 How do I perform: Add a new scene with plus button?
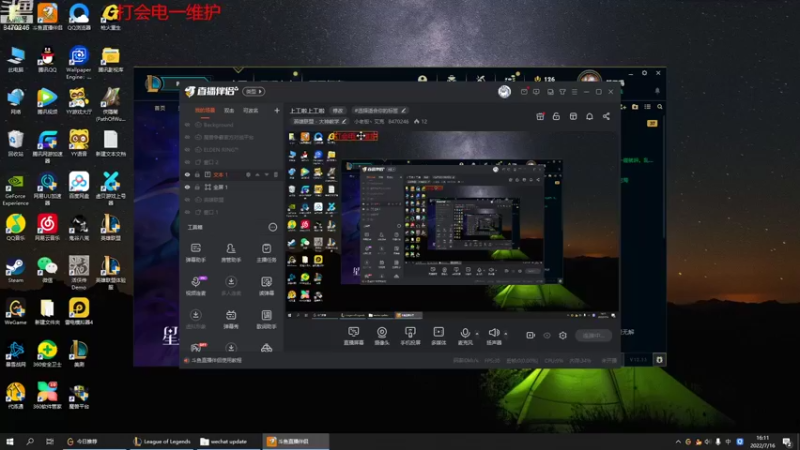277,110
